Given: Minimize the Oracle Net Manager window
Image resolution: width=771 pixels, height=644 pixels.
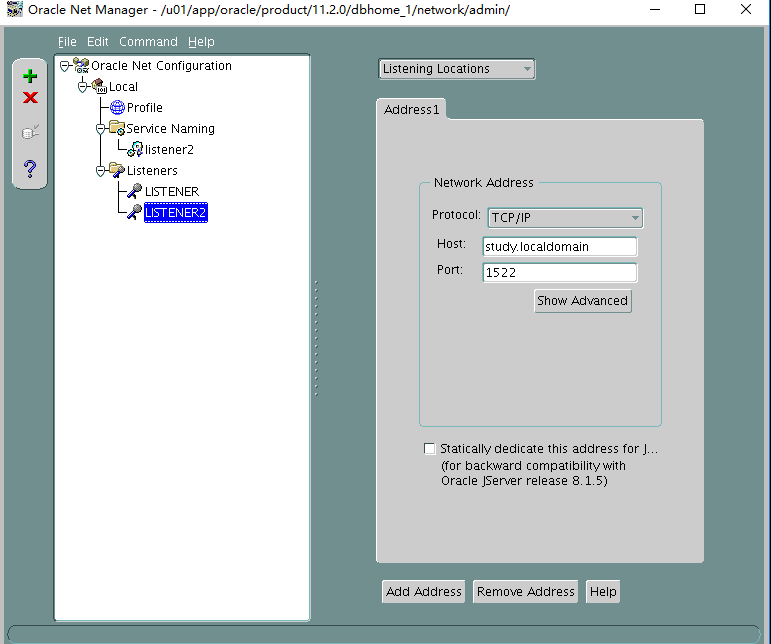Looking at the screenshot, I should click(x=654, y=9).
